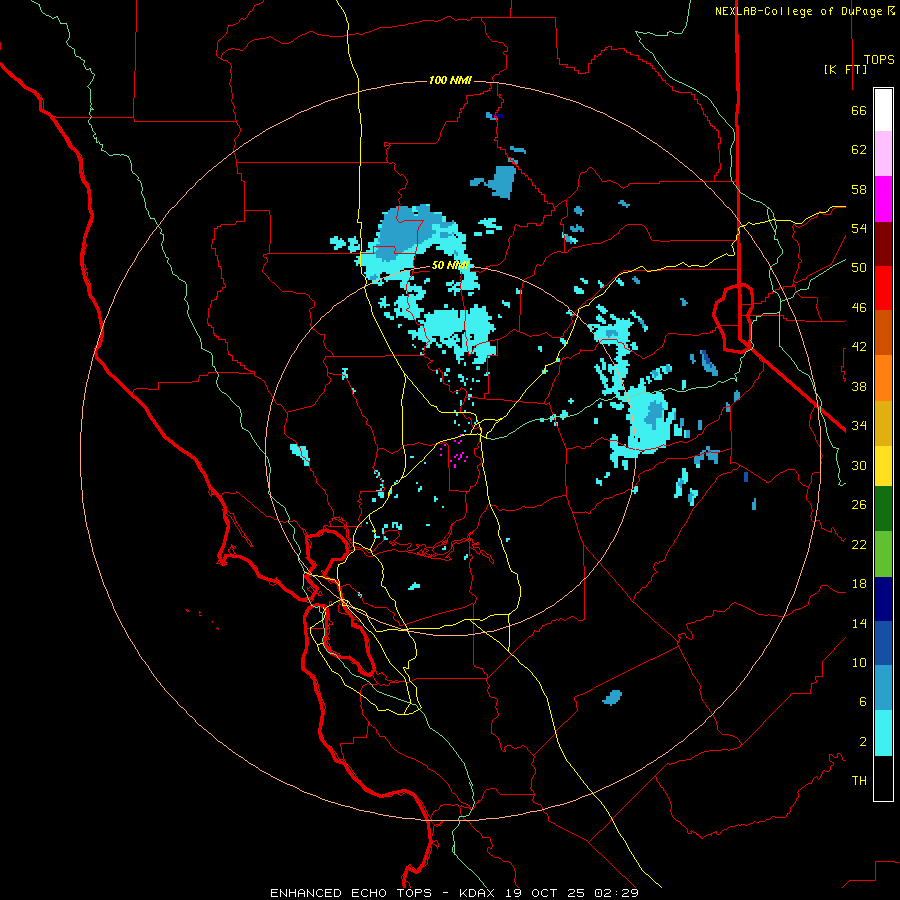Click legend value "50"

[x=859, y=267]
